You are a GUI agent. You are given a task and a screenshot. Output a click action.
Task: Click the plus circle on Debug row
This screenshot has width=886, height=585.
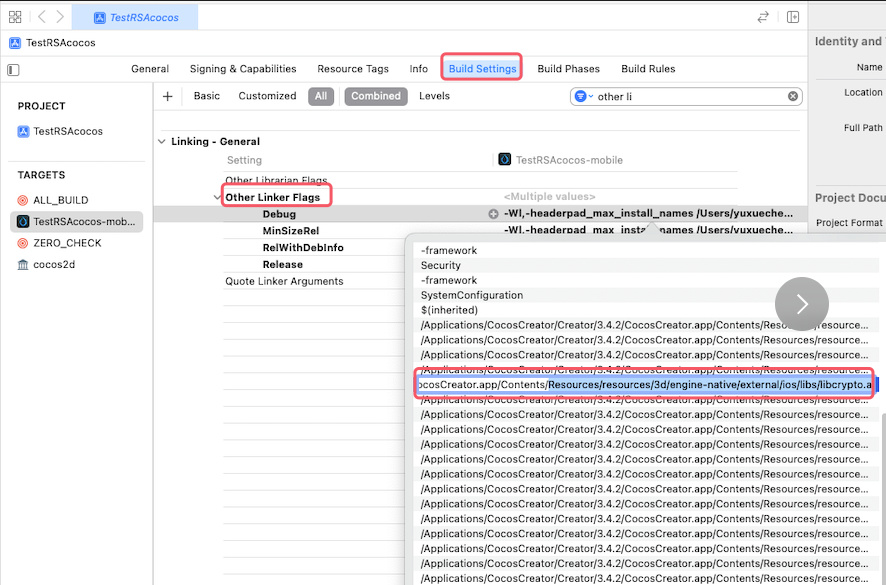click(493, 214)
